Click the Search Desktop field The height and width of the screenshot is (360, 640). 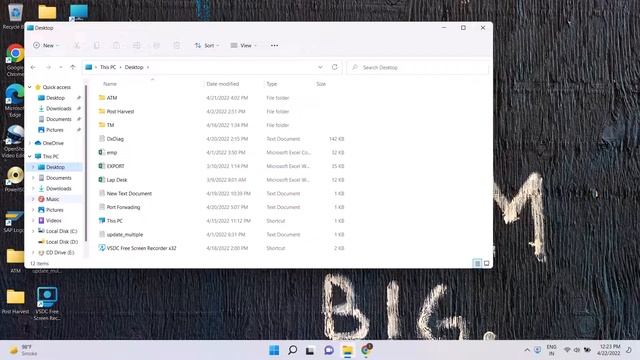[418, 67]
